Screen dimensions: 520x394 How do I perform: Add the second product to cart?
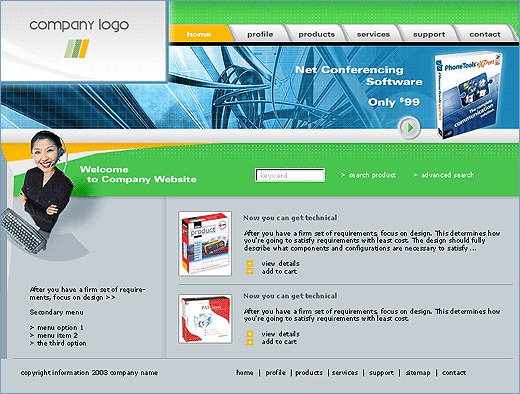pyautogui.click(x=279, y=342)
